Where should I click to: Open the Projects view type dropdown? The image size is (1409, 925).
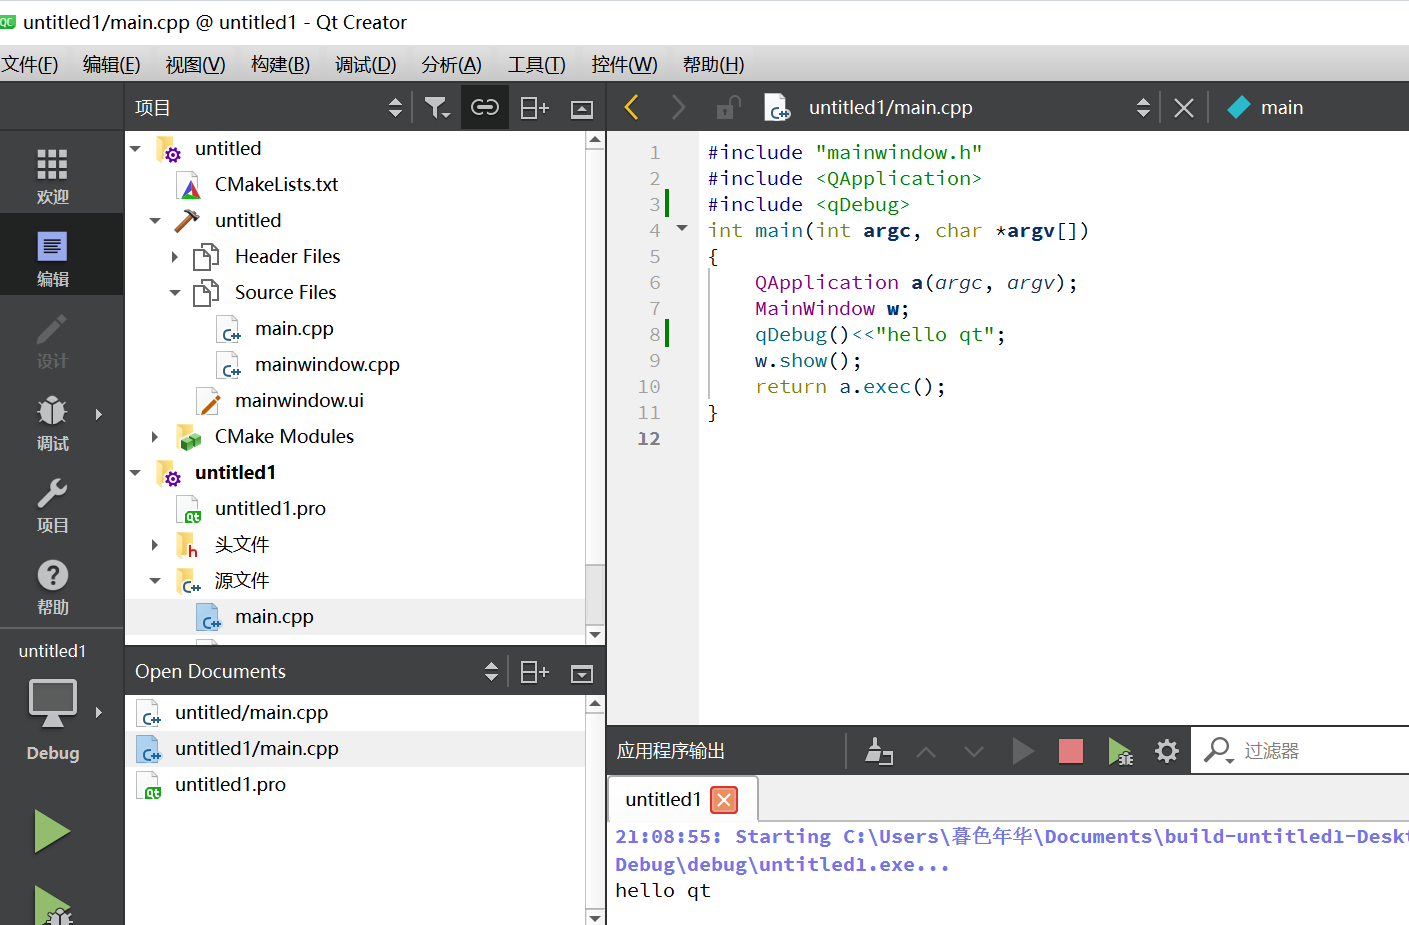pos(270,107)
